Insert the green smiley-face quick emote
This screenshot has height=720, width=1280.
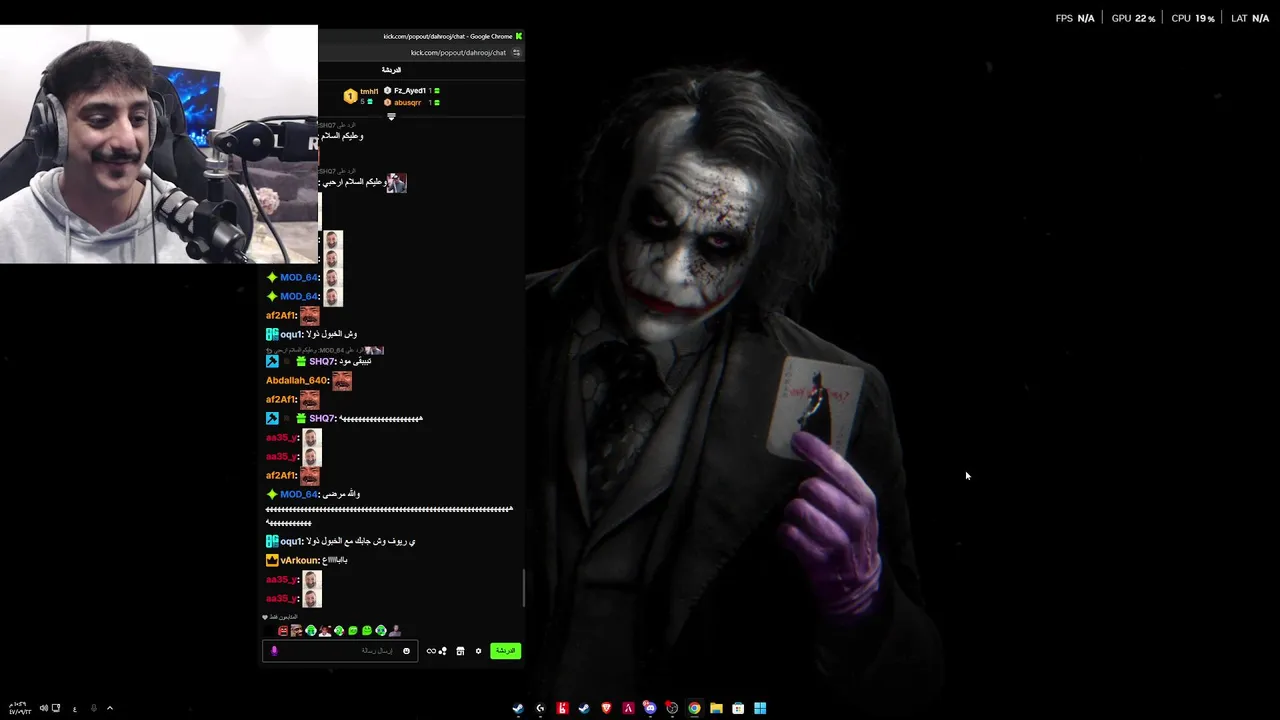(367, 631)
